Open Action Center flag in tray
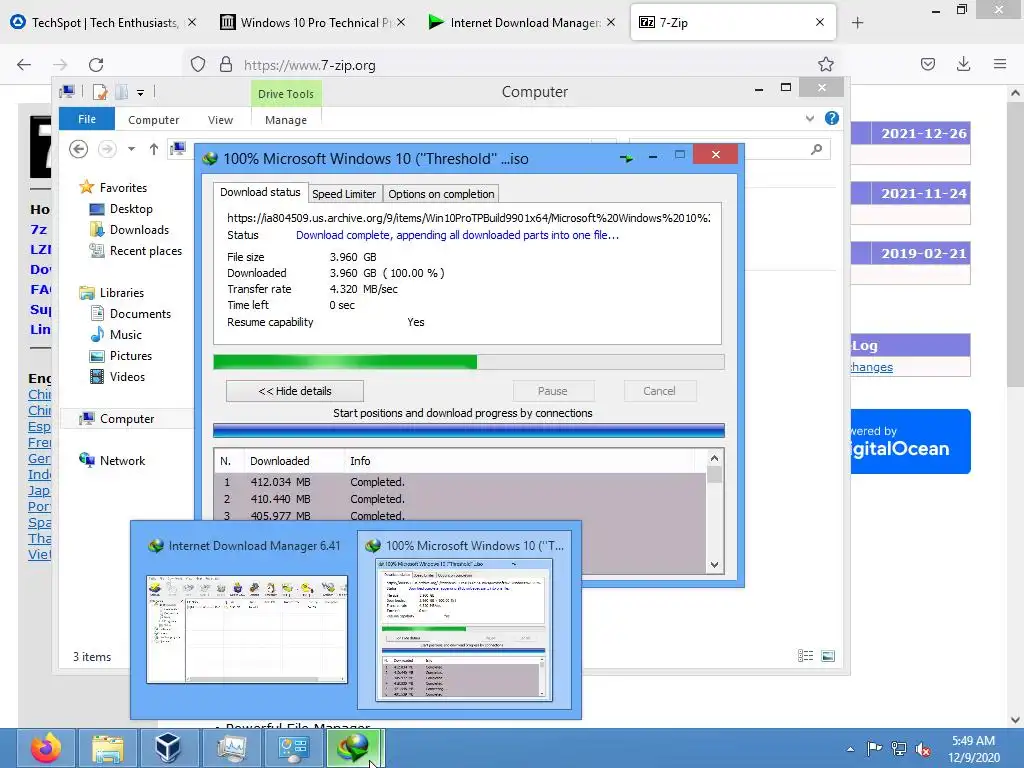 [874, 748]
